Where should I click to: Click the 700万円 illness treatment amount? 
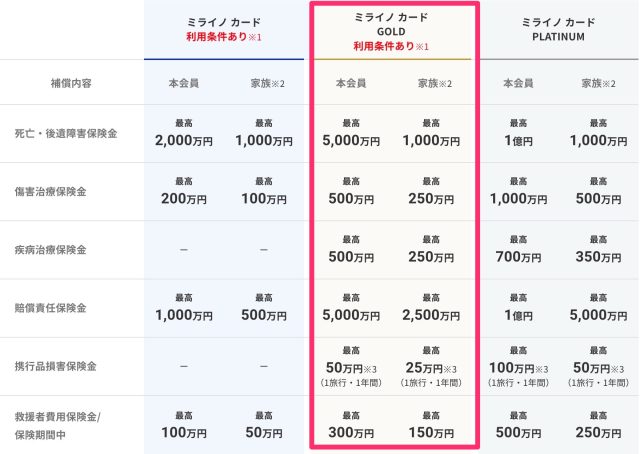(x=518, y=256)
